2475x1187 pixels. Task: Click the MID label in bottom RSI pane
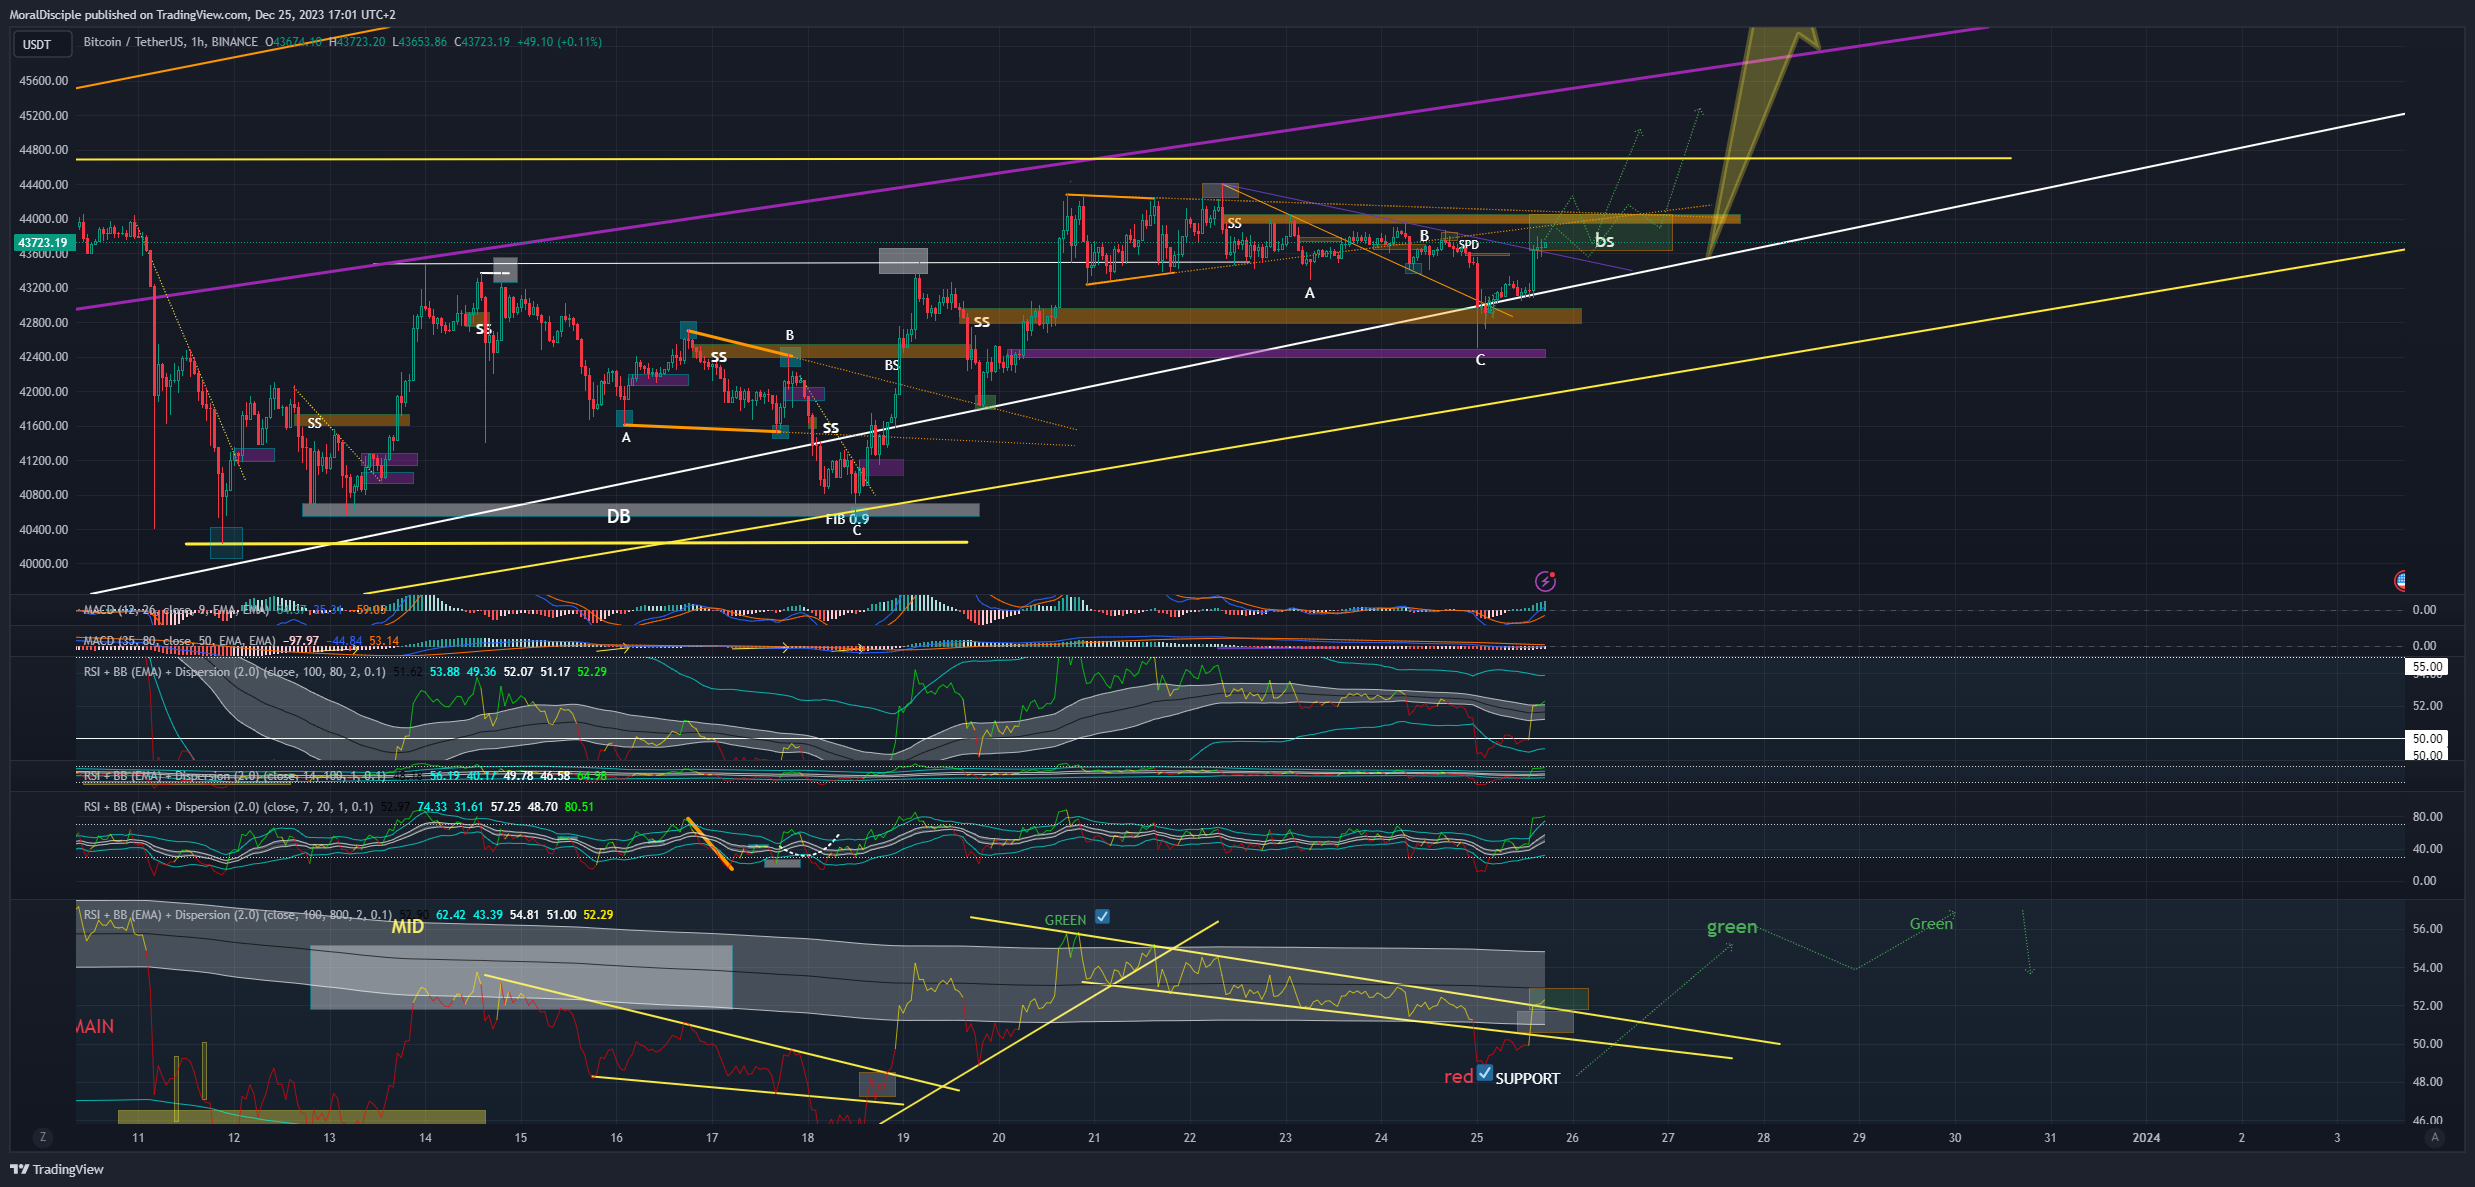[408, 926]
